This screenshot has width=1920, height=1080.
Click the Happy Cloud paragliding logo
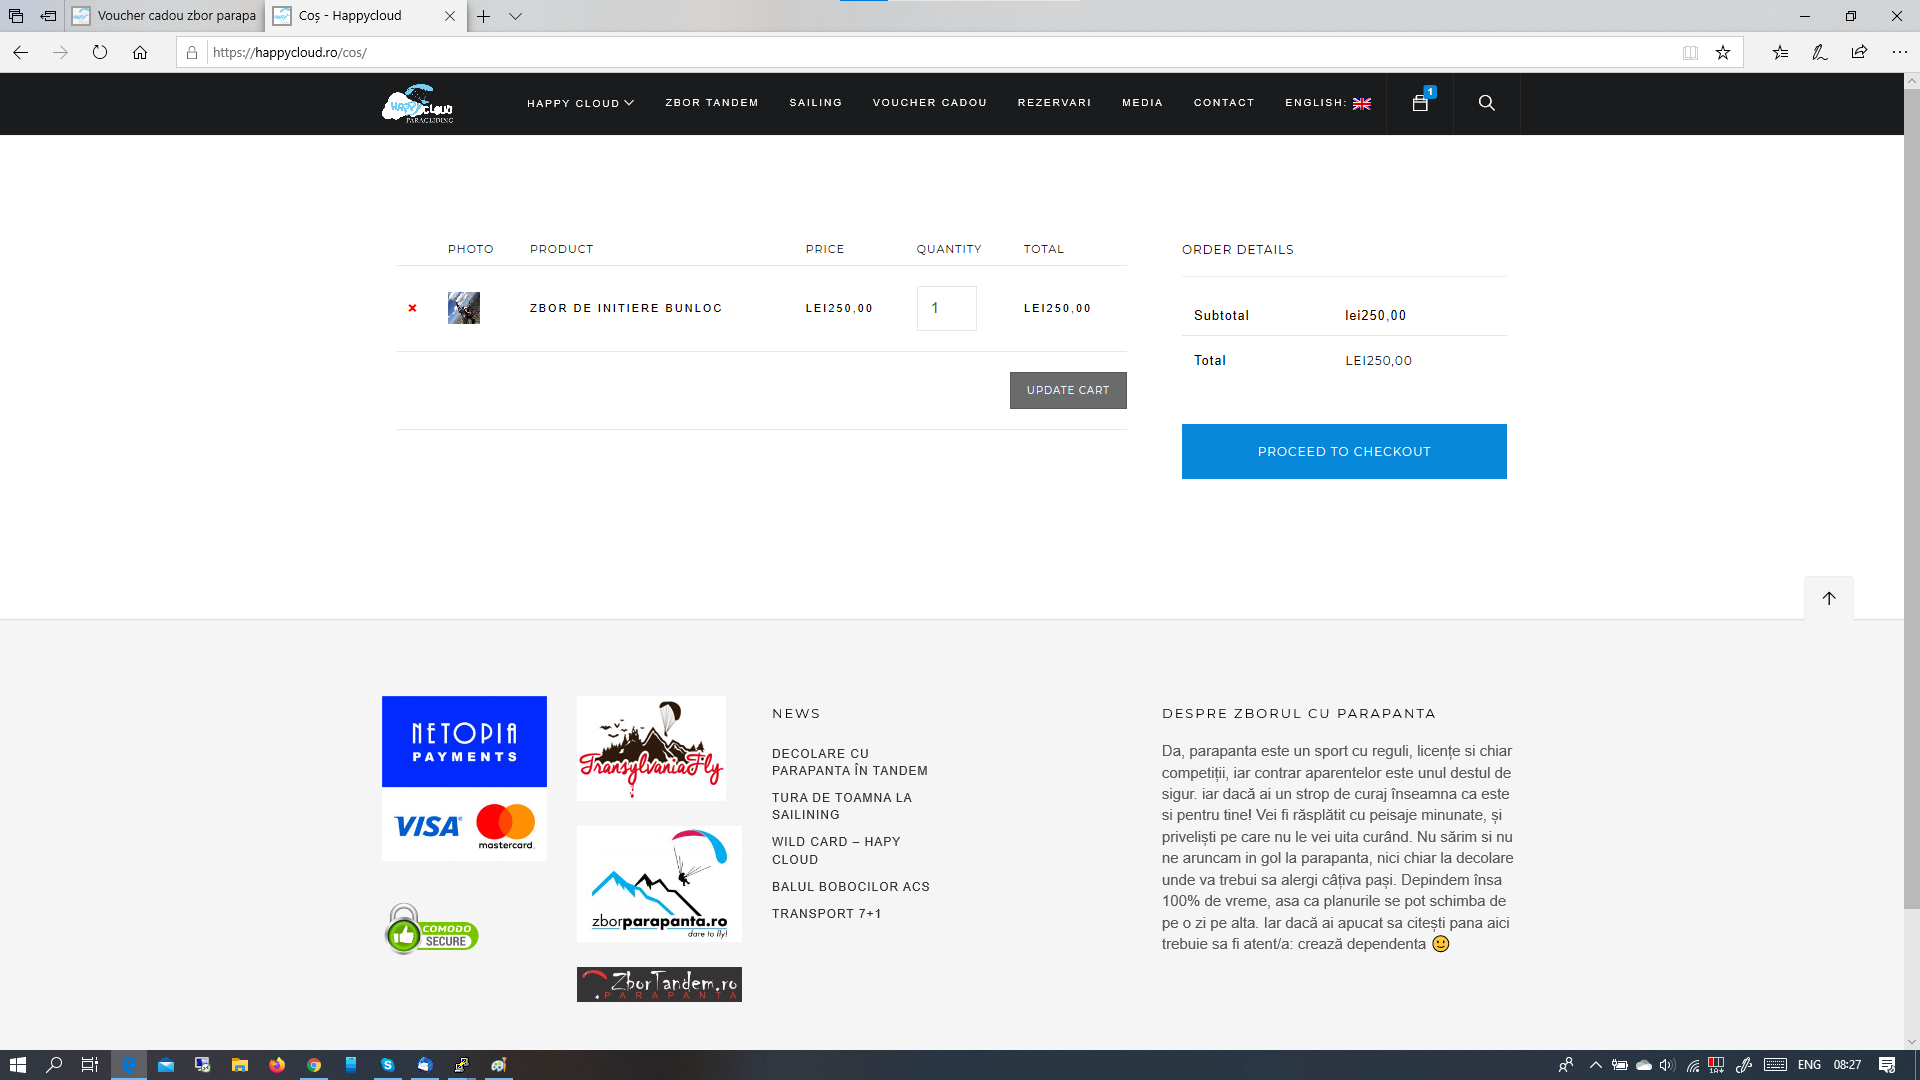(x=418, y=104)
